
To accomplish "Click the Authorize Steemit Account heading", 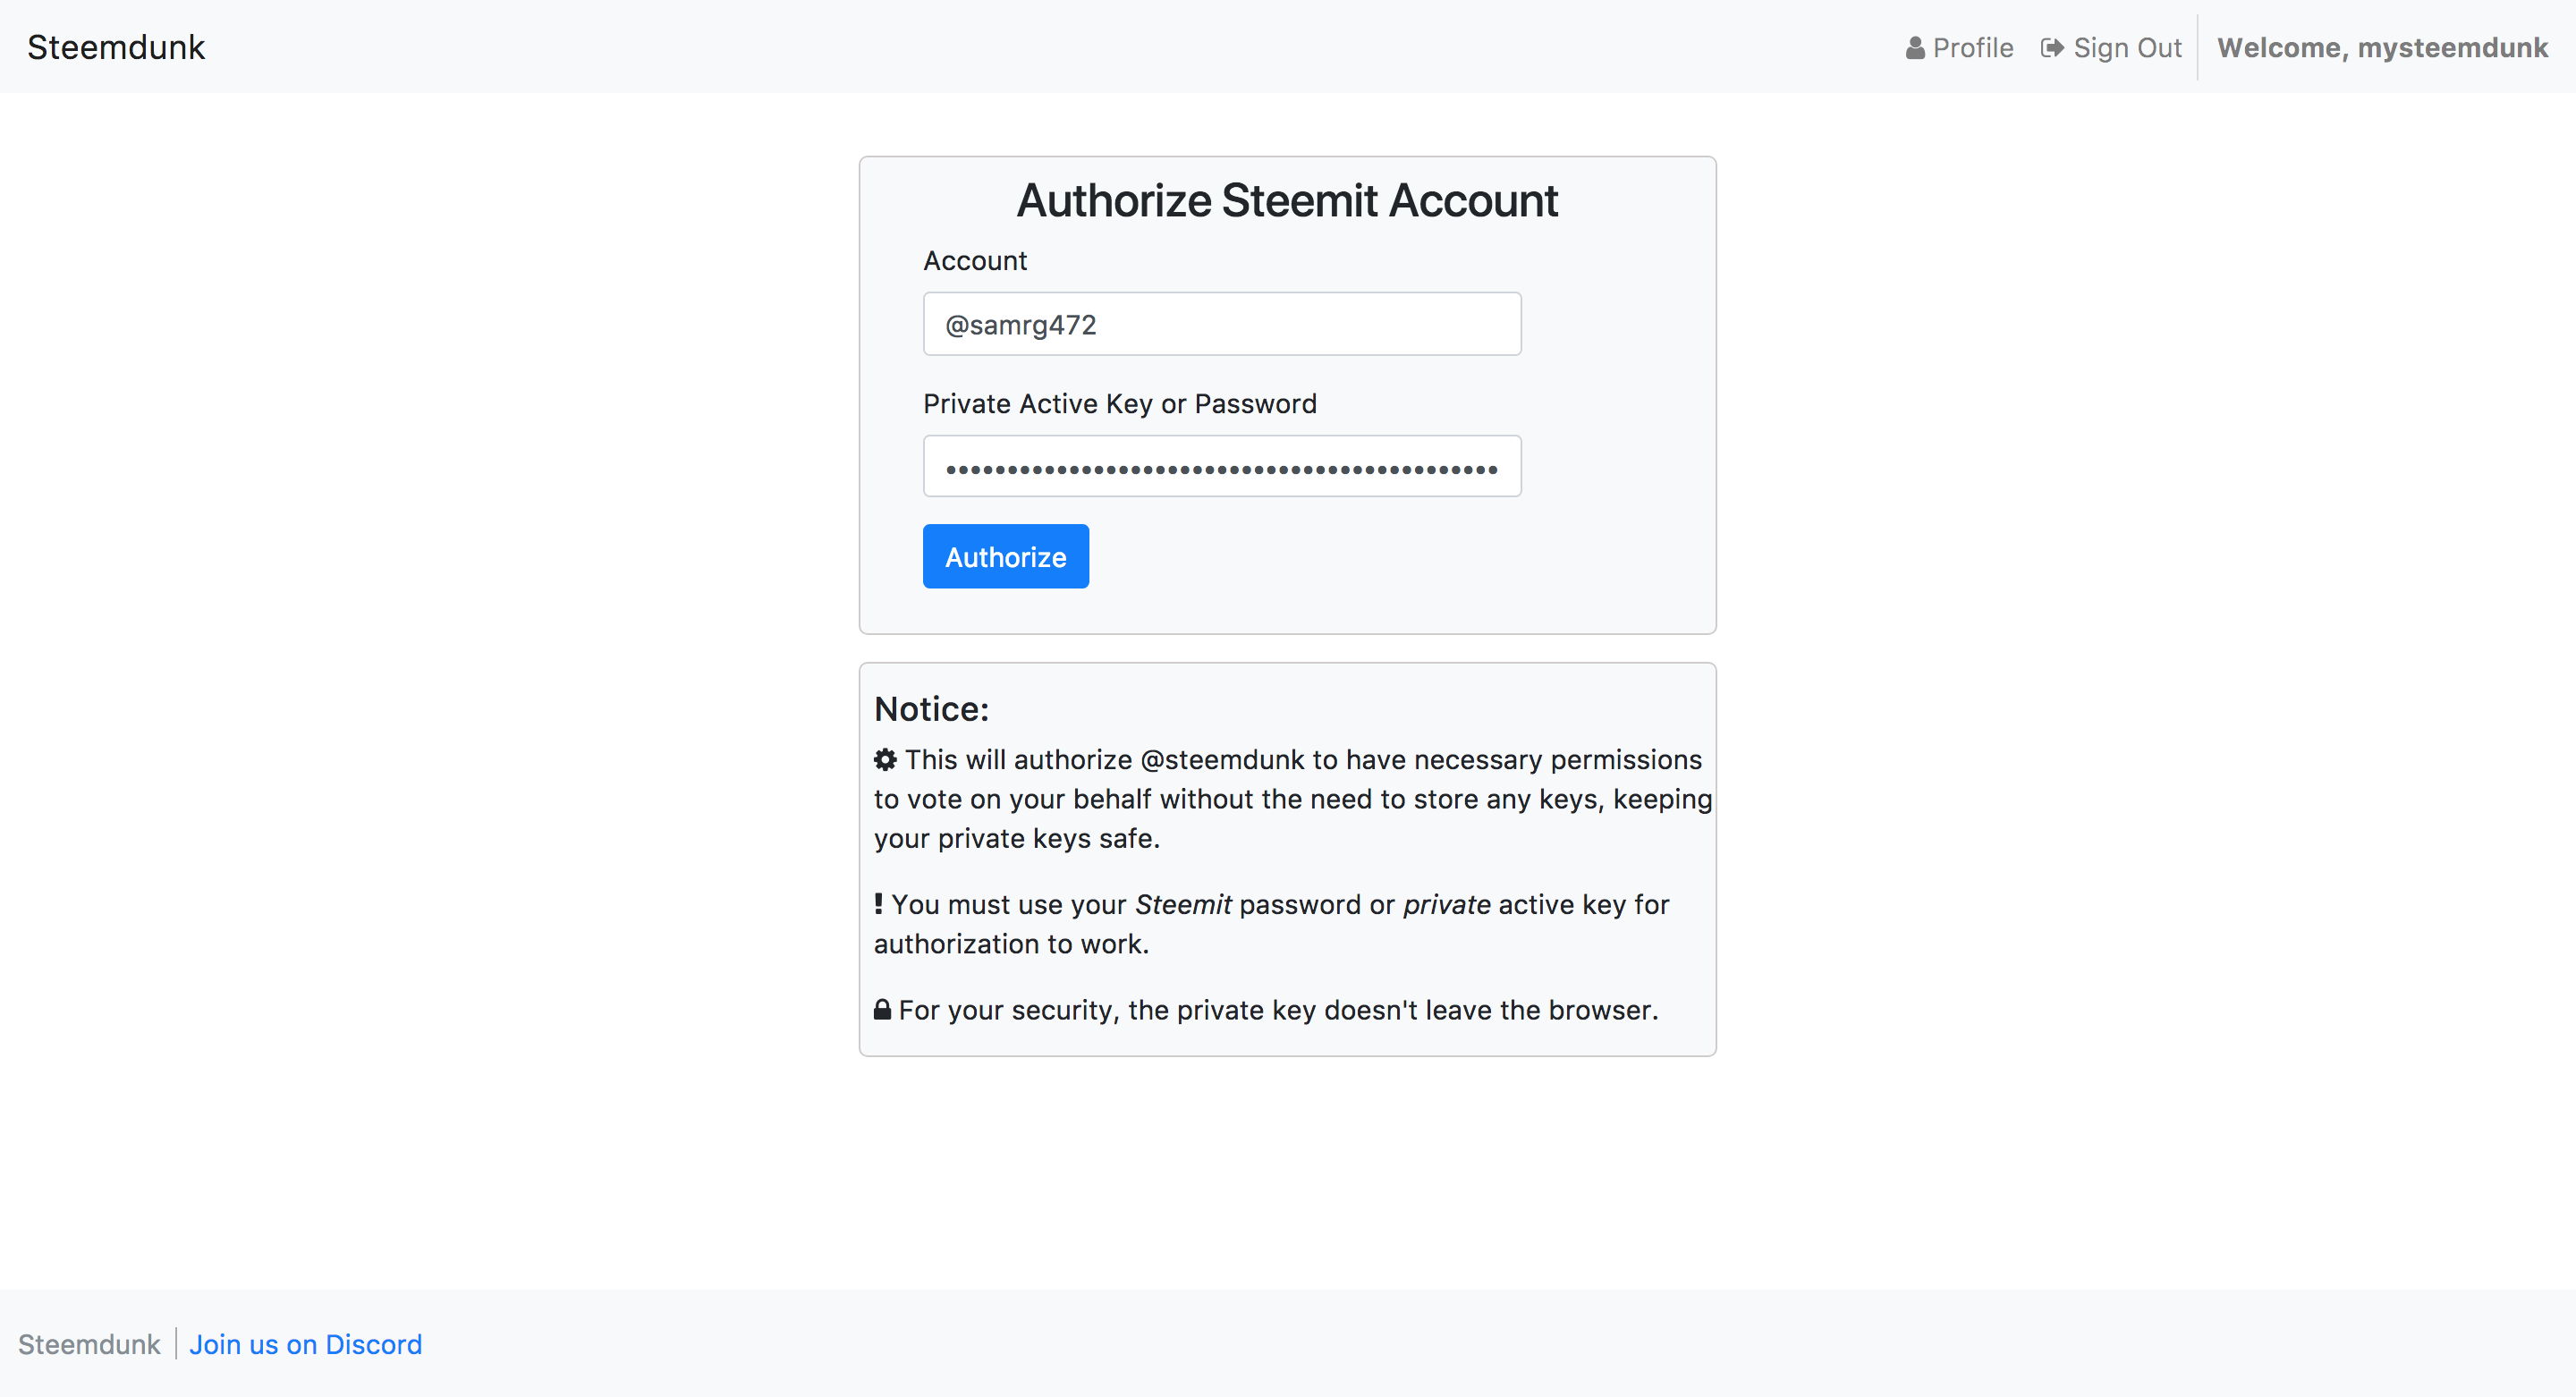I will 1287,200.
